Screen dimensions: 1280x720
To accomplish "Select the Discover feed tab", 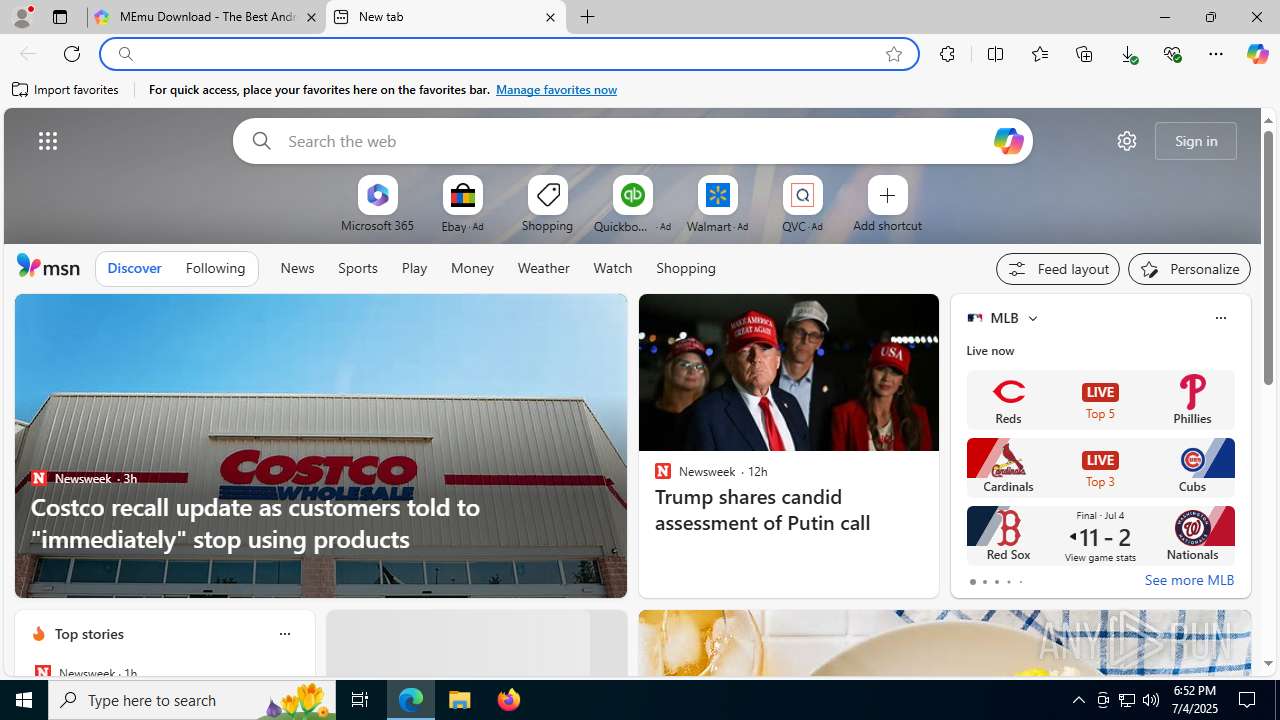I will coord(134,268).
